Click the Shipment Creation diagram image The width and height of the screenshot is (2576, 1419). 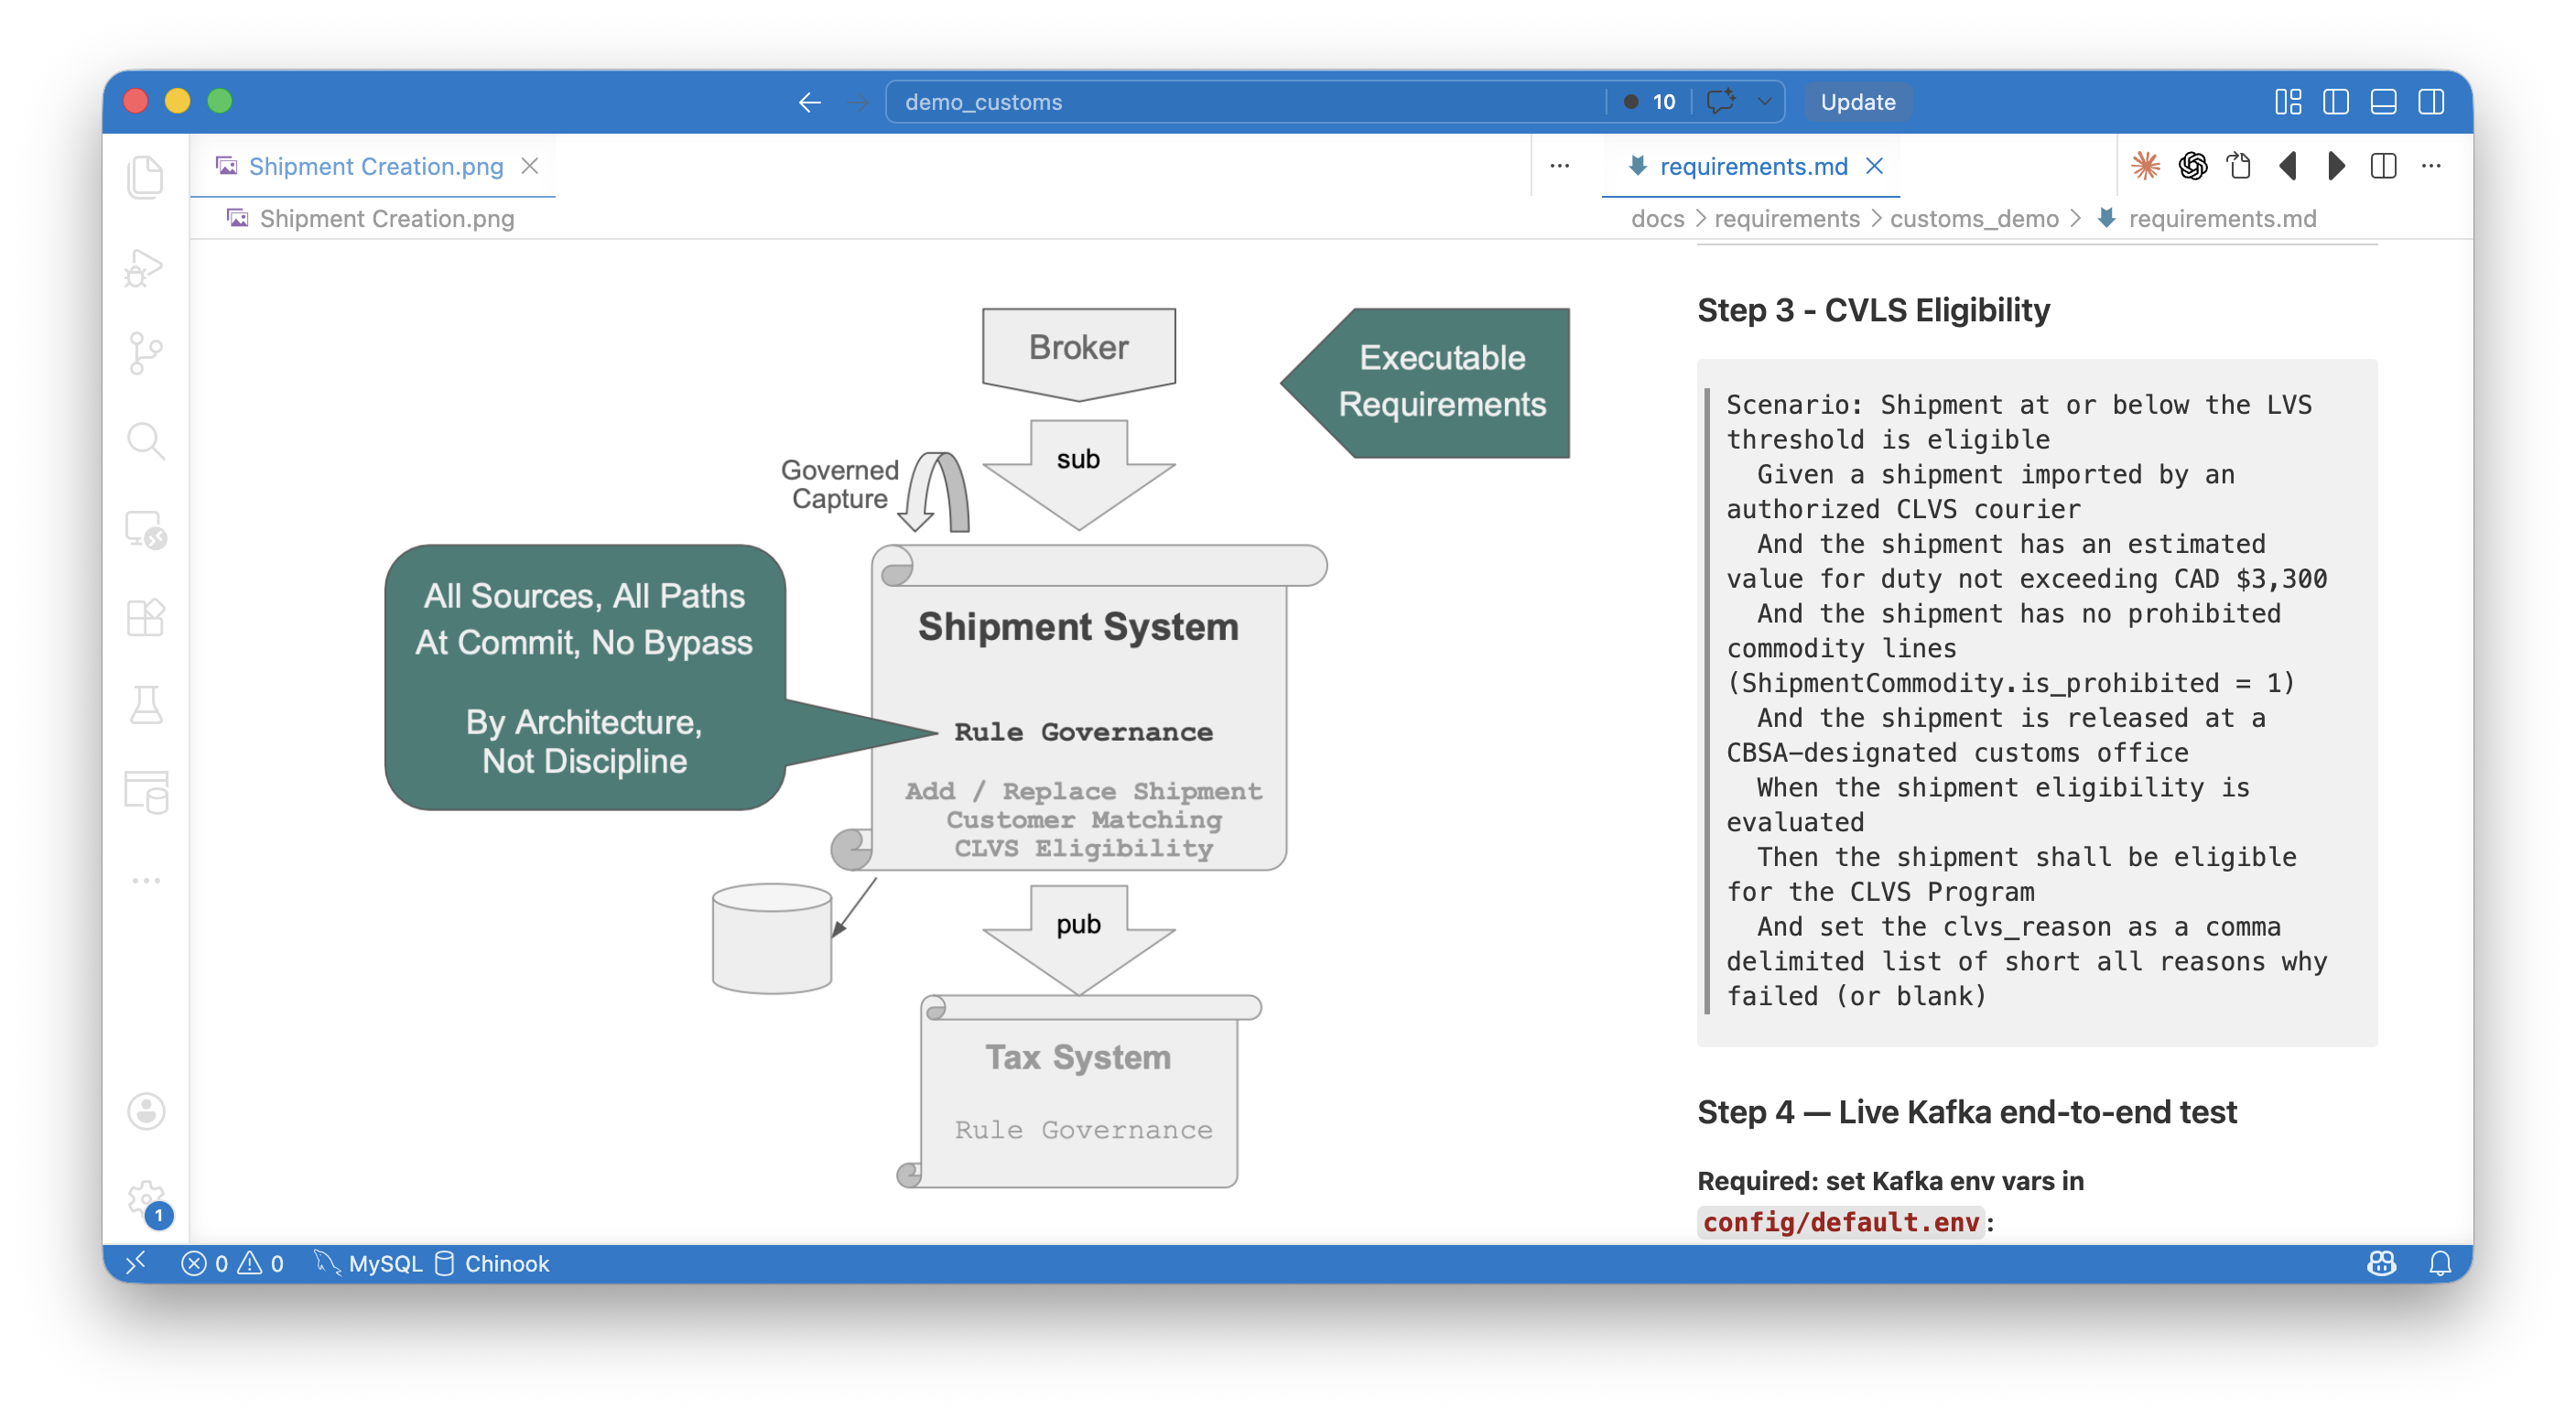(x=977, y=748)
